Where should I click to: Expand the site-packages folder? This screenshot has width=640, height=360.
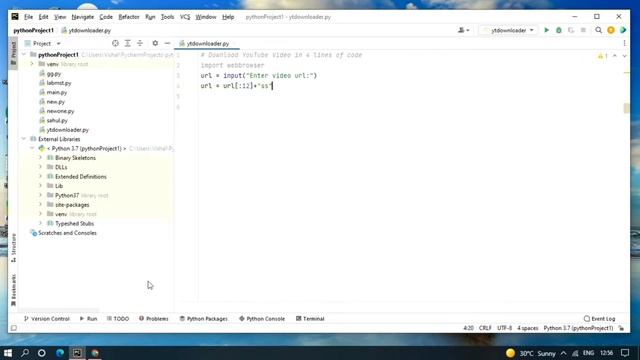pos(40,204)
